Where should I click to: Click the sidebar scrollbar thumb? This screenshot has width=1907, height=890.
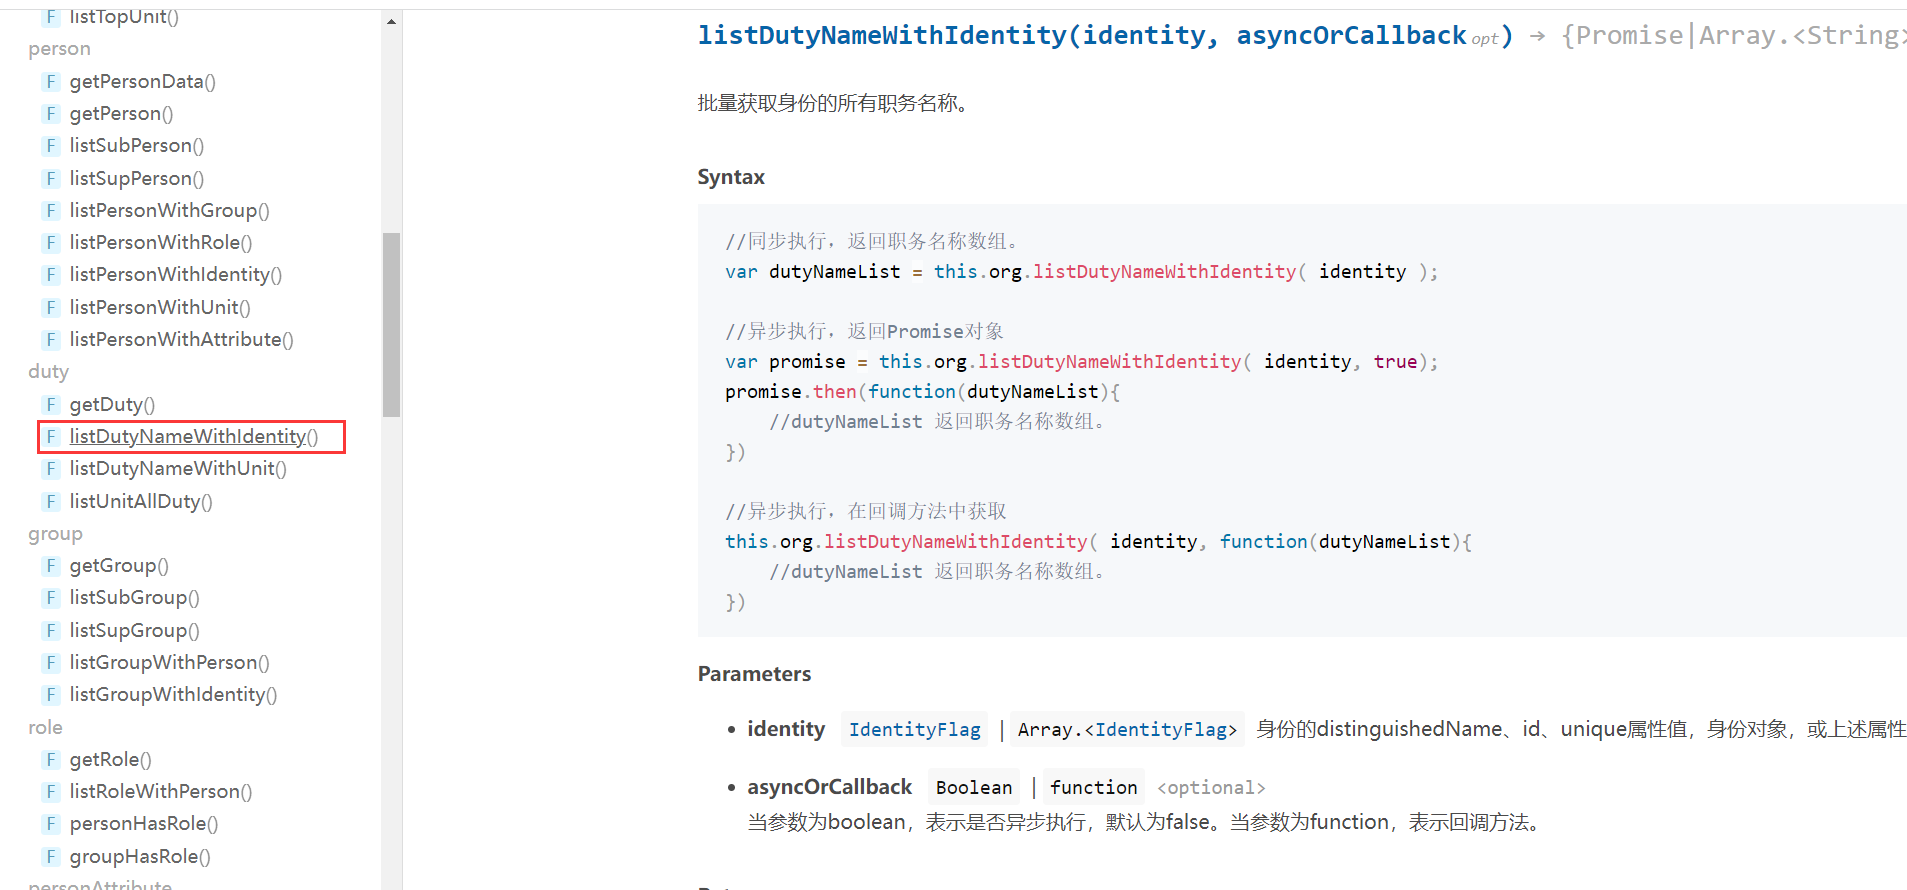pyautogui.click(x=391, y=324)
